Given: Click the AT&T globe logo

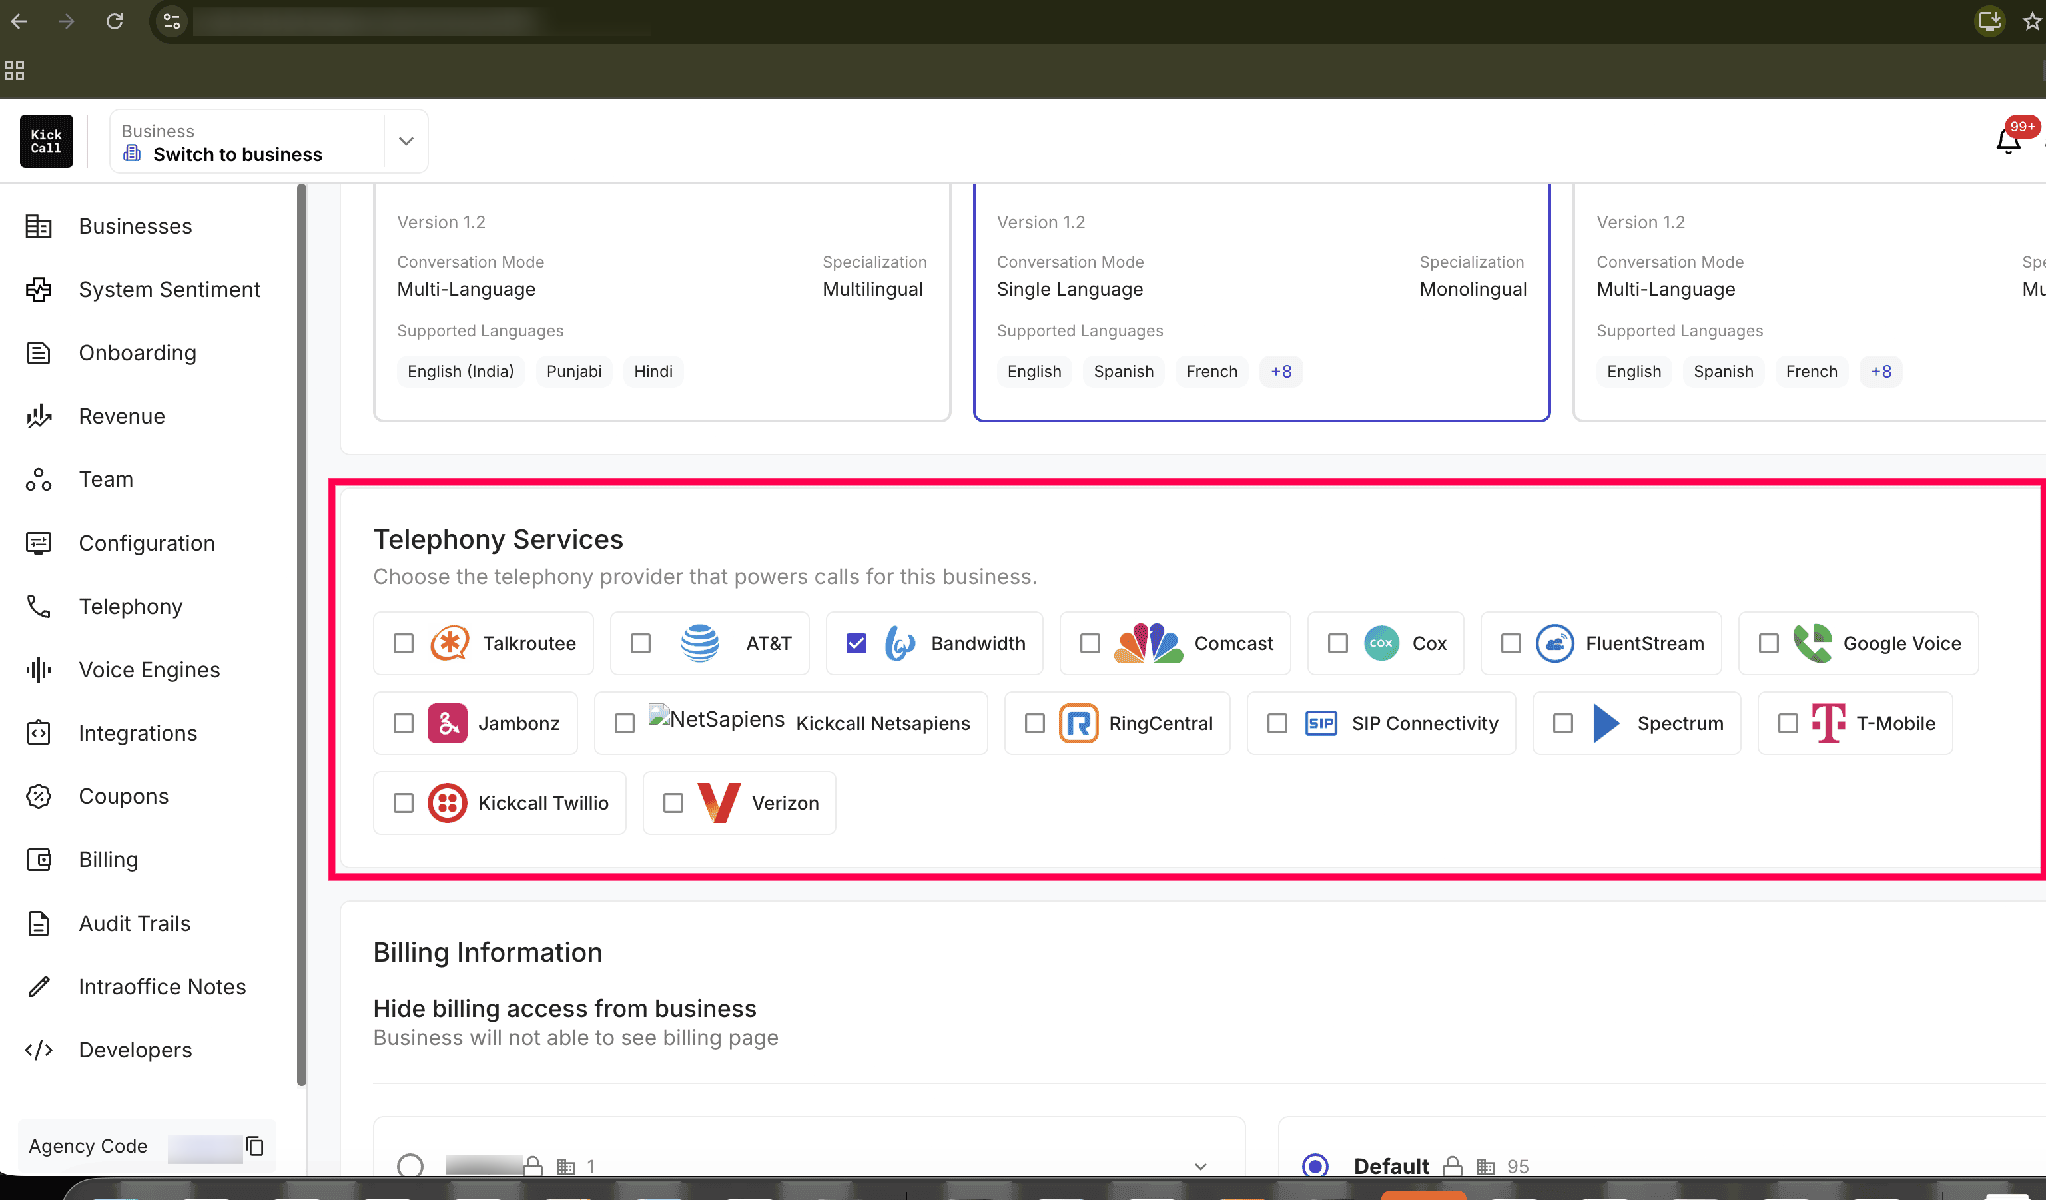Looking at the screenshot, I should 700,643.
